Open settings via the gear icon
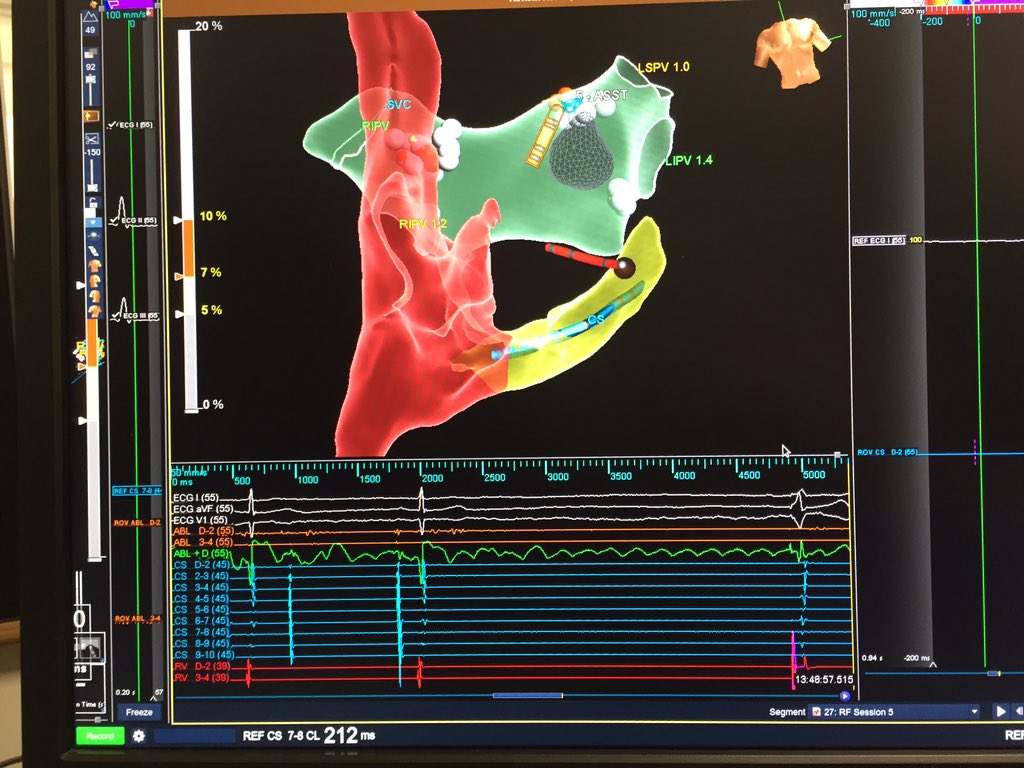 click(138, 736)
